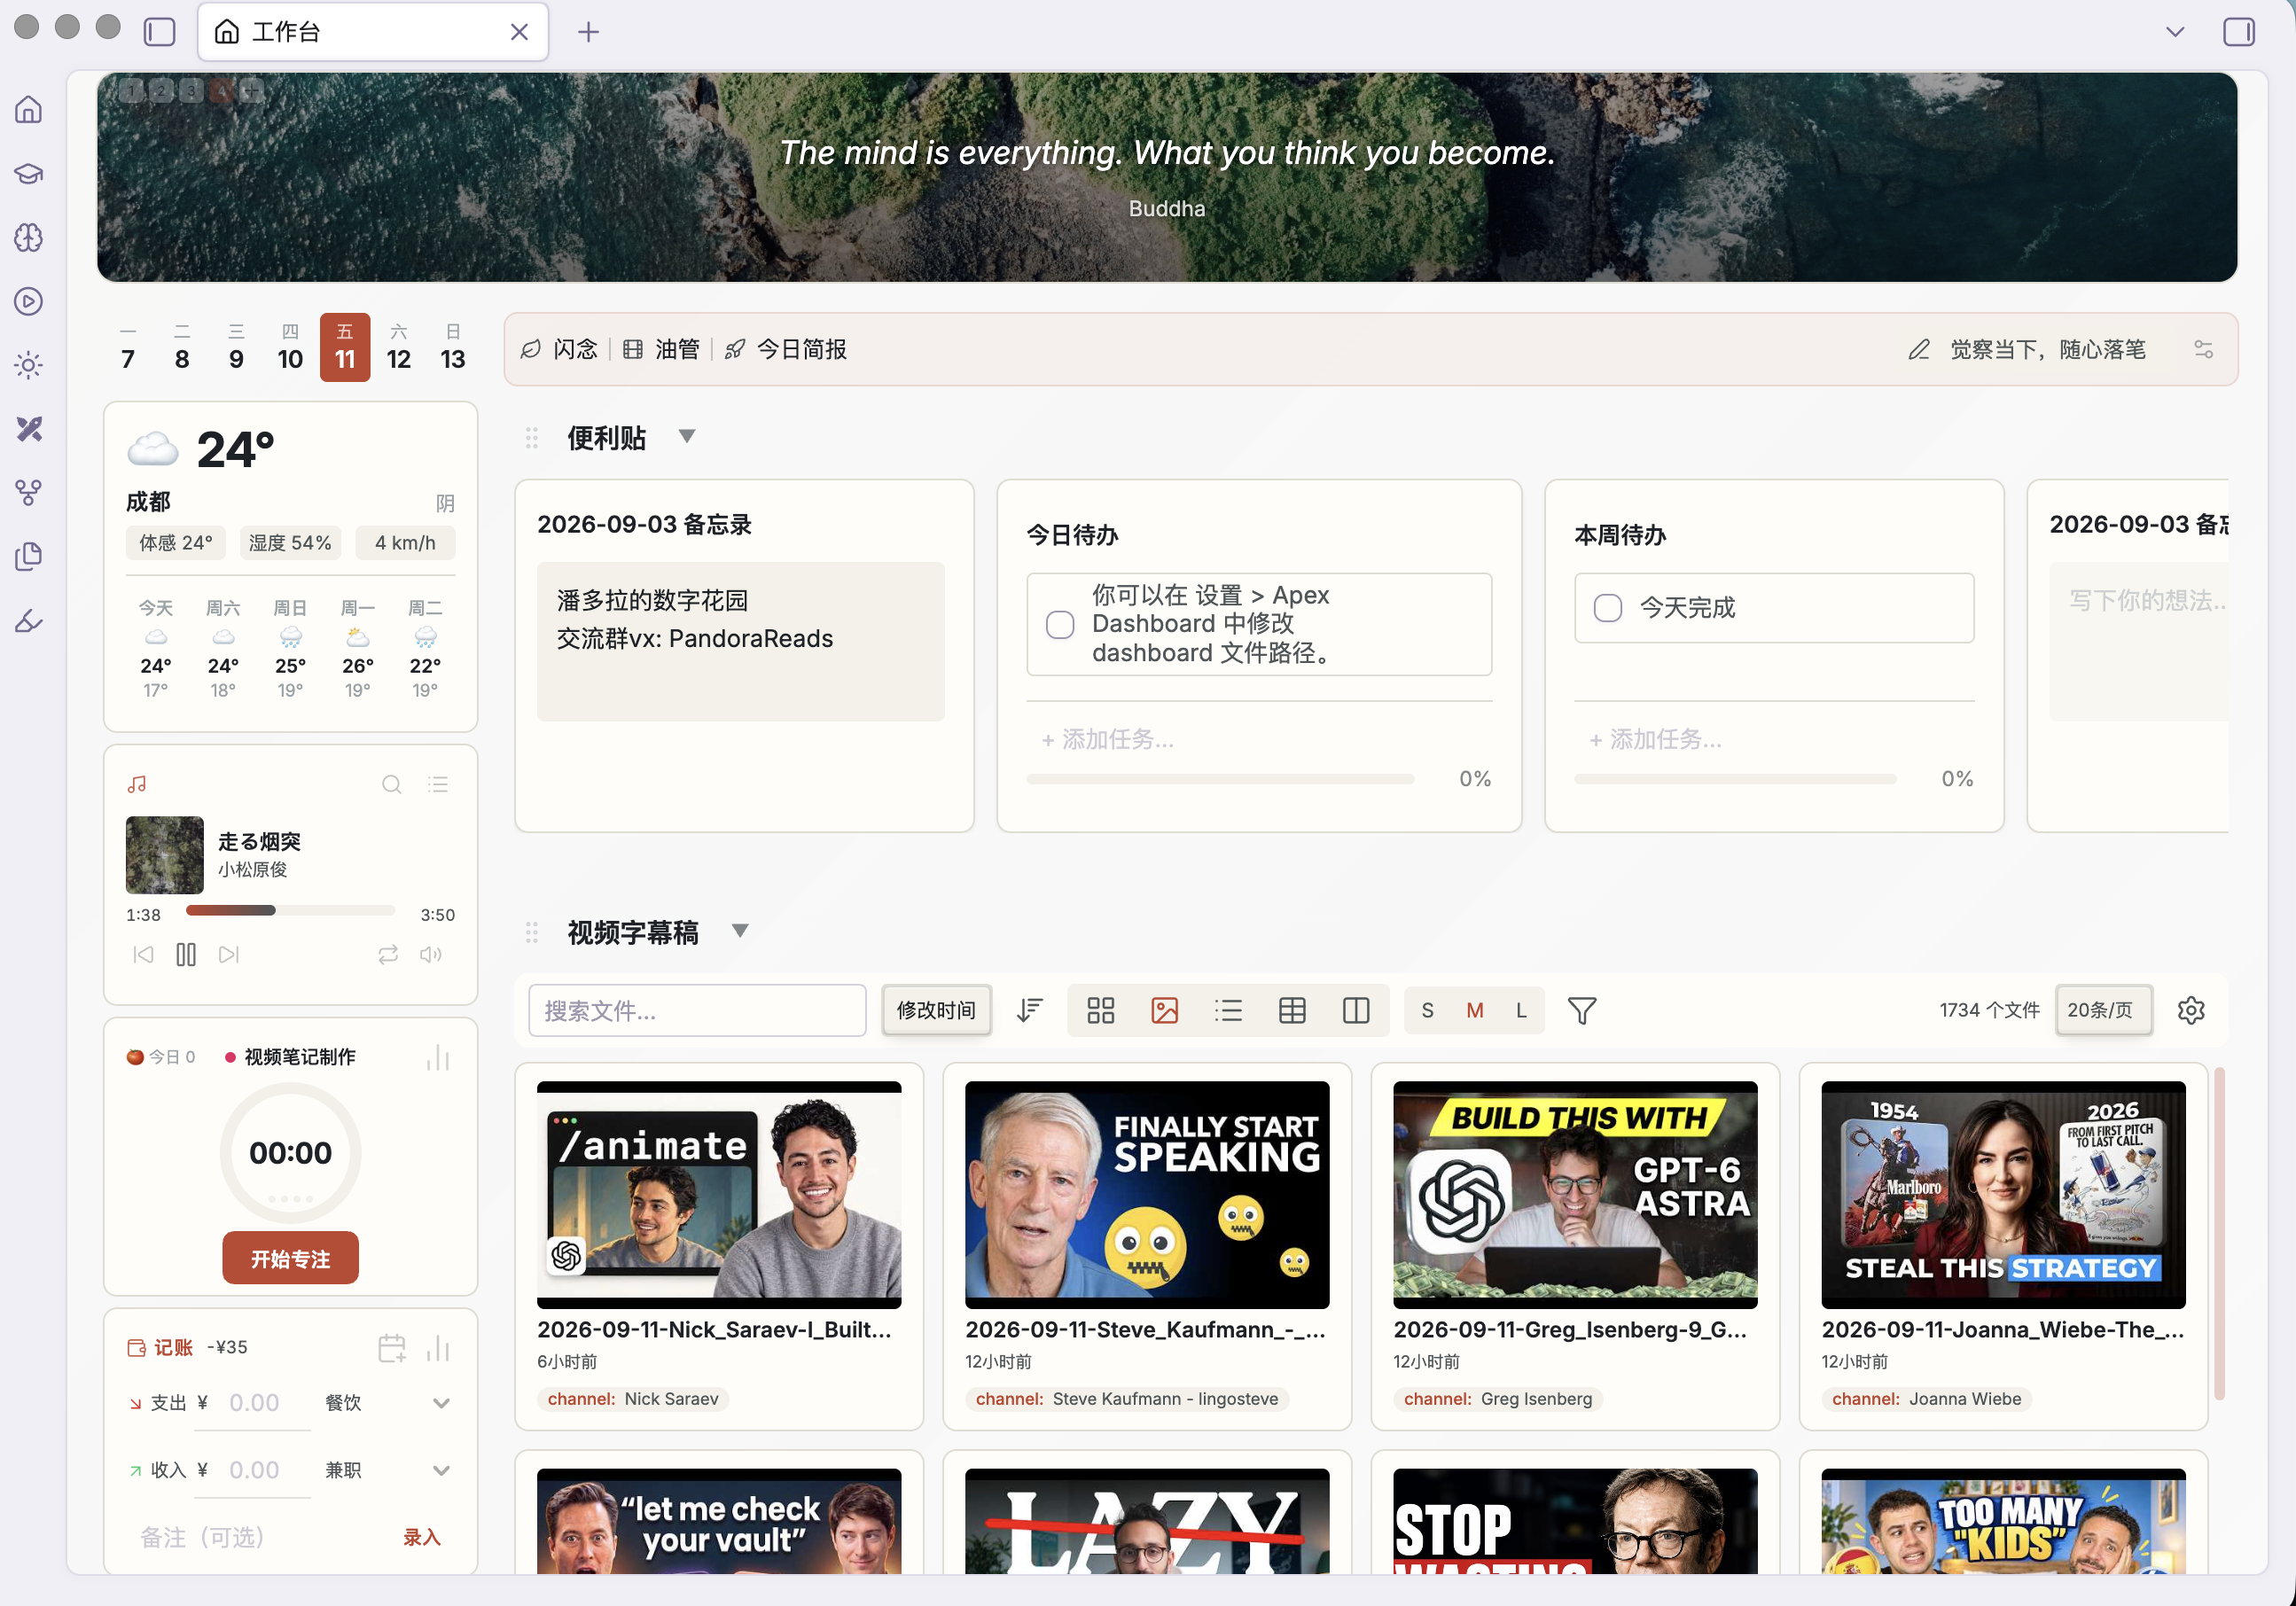Collapse the 视频字幕稿 section

coord(740,931)
